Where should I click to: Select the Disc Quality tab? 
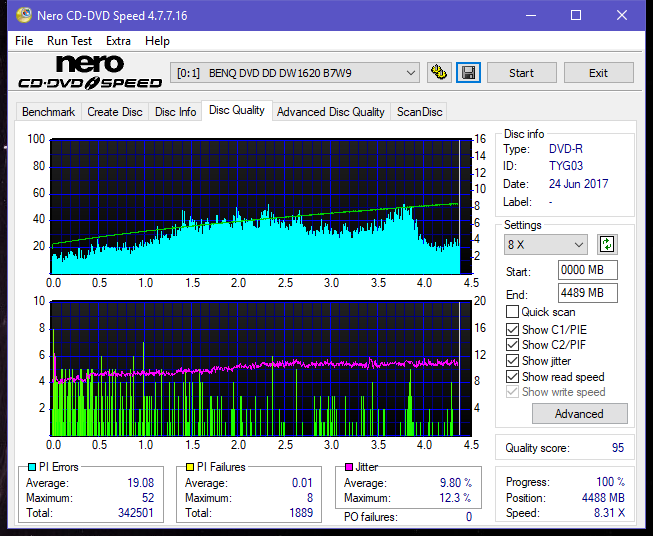coord(237,110)
